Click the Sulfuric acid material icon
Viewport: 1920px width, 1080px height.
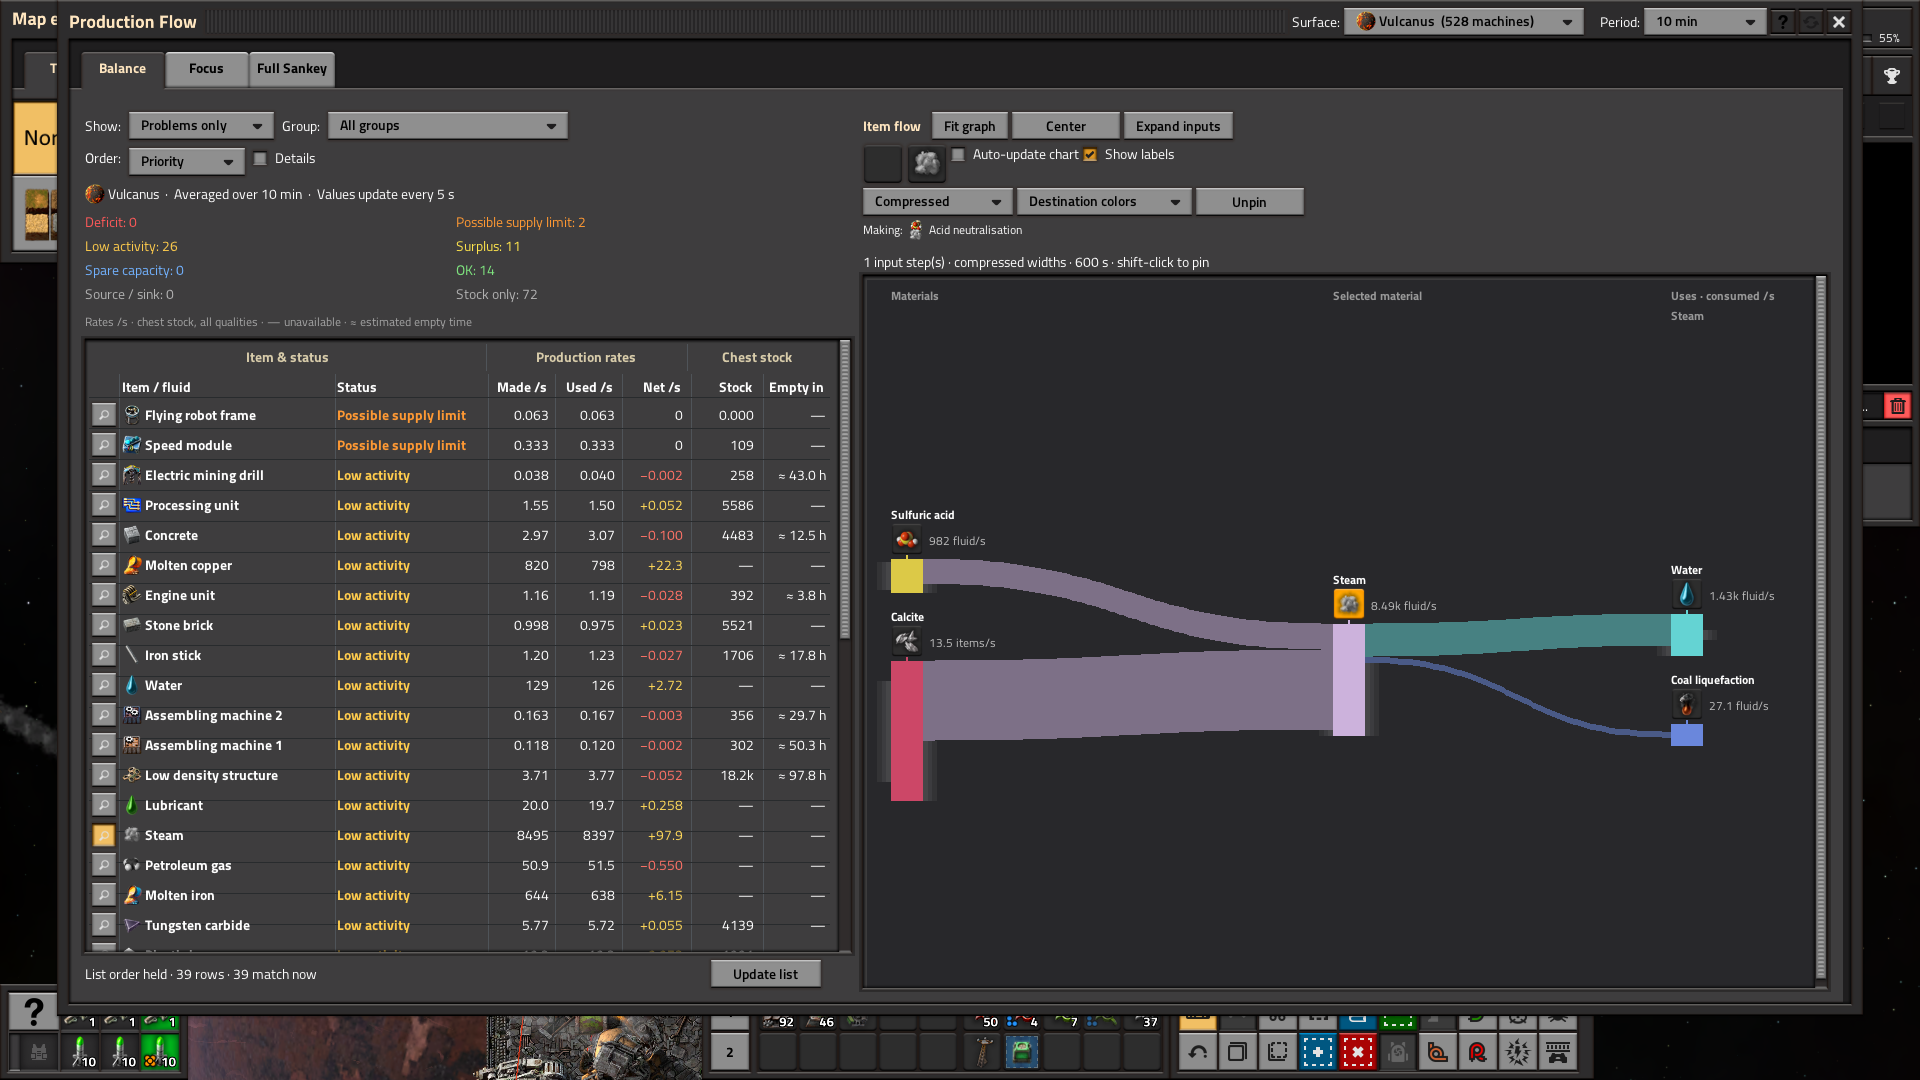[x=906, y=540]
